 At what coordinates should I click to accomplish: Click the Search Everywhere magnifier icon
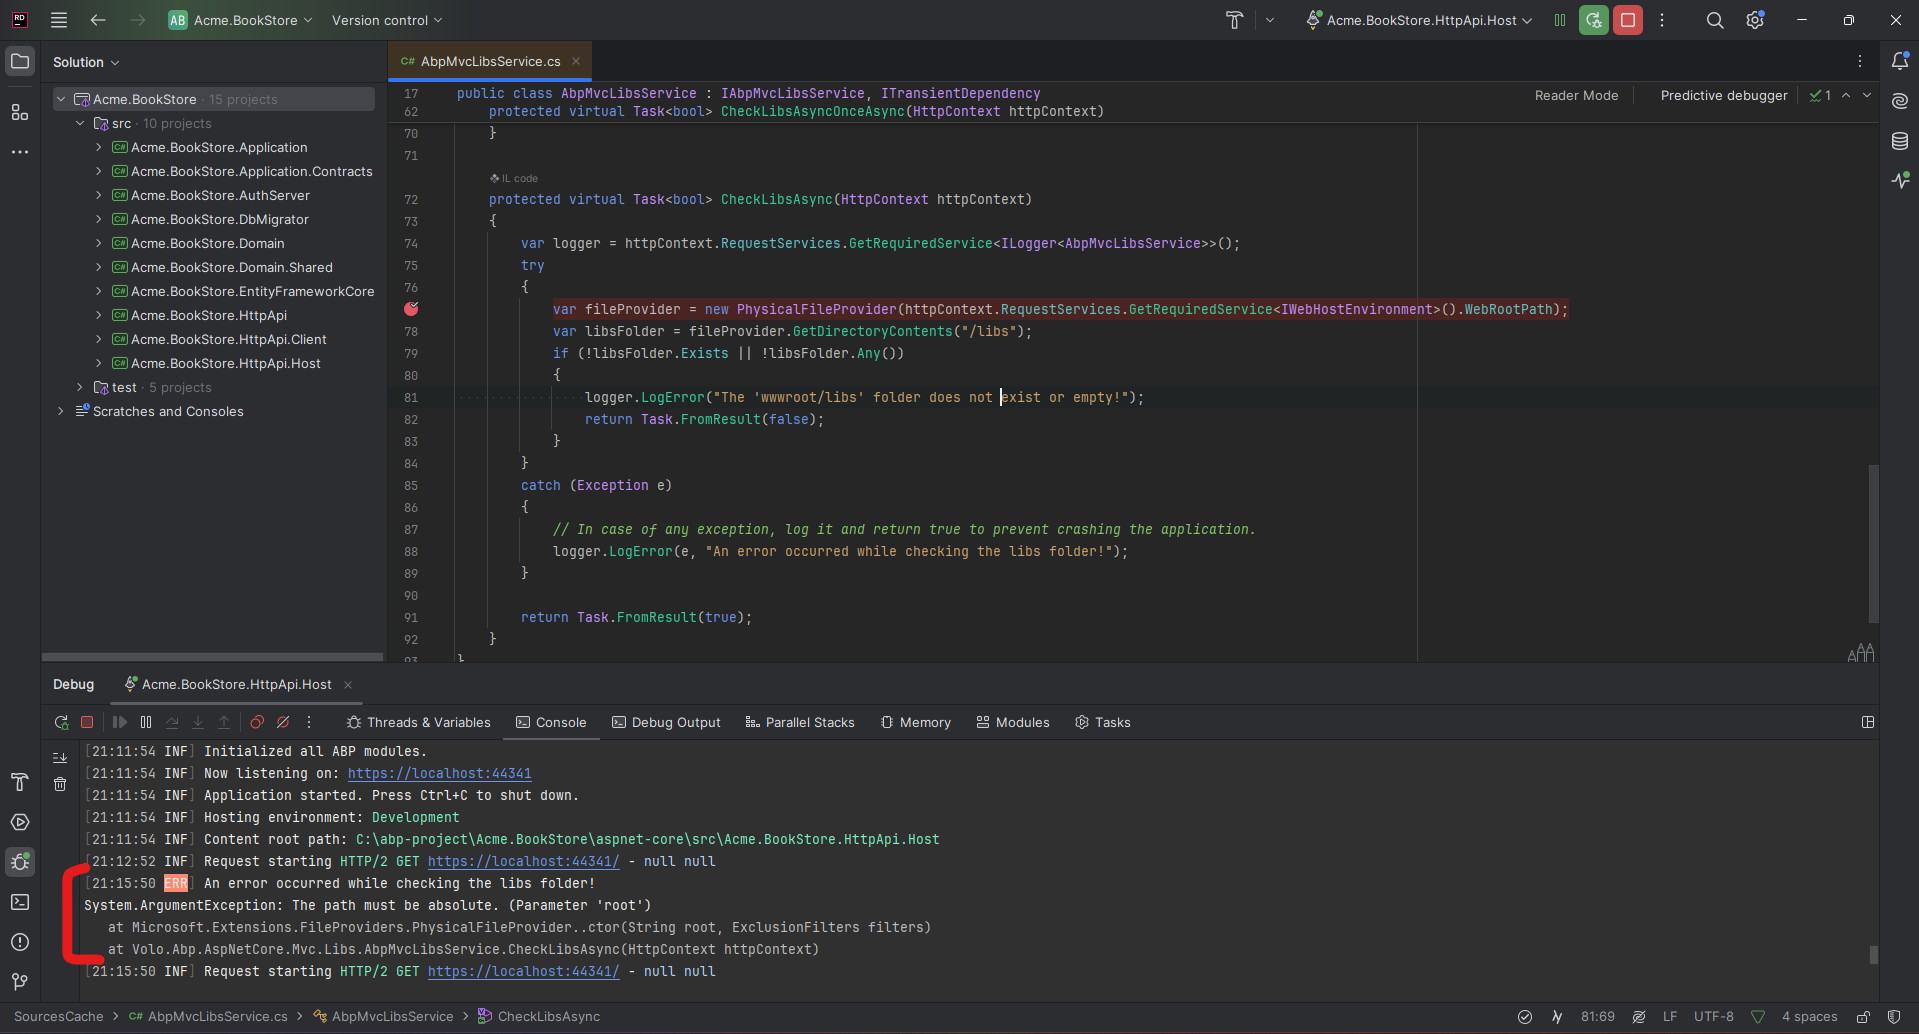point(1714,20)
